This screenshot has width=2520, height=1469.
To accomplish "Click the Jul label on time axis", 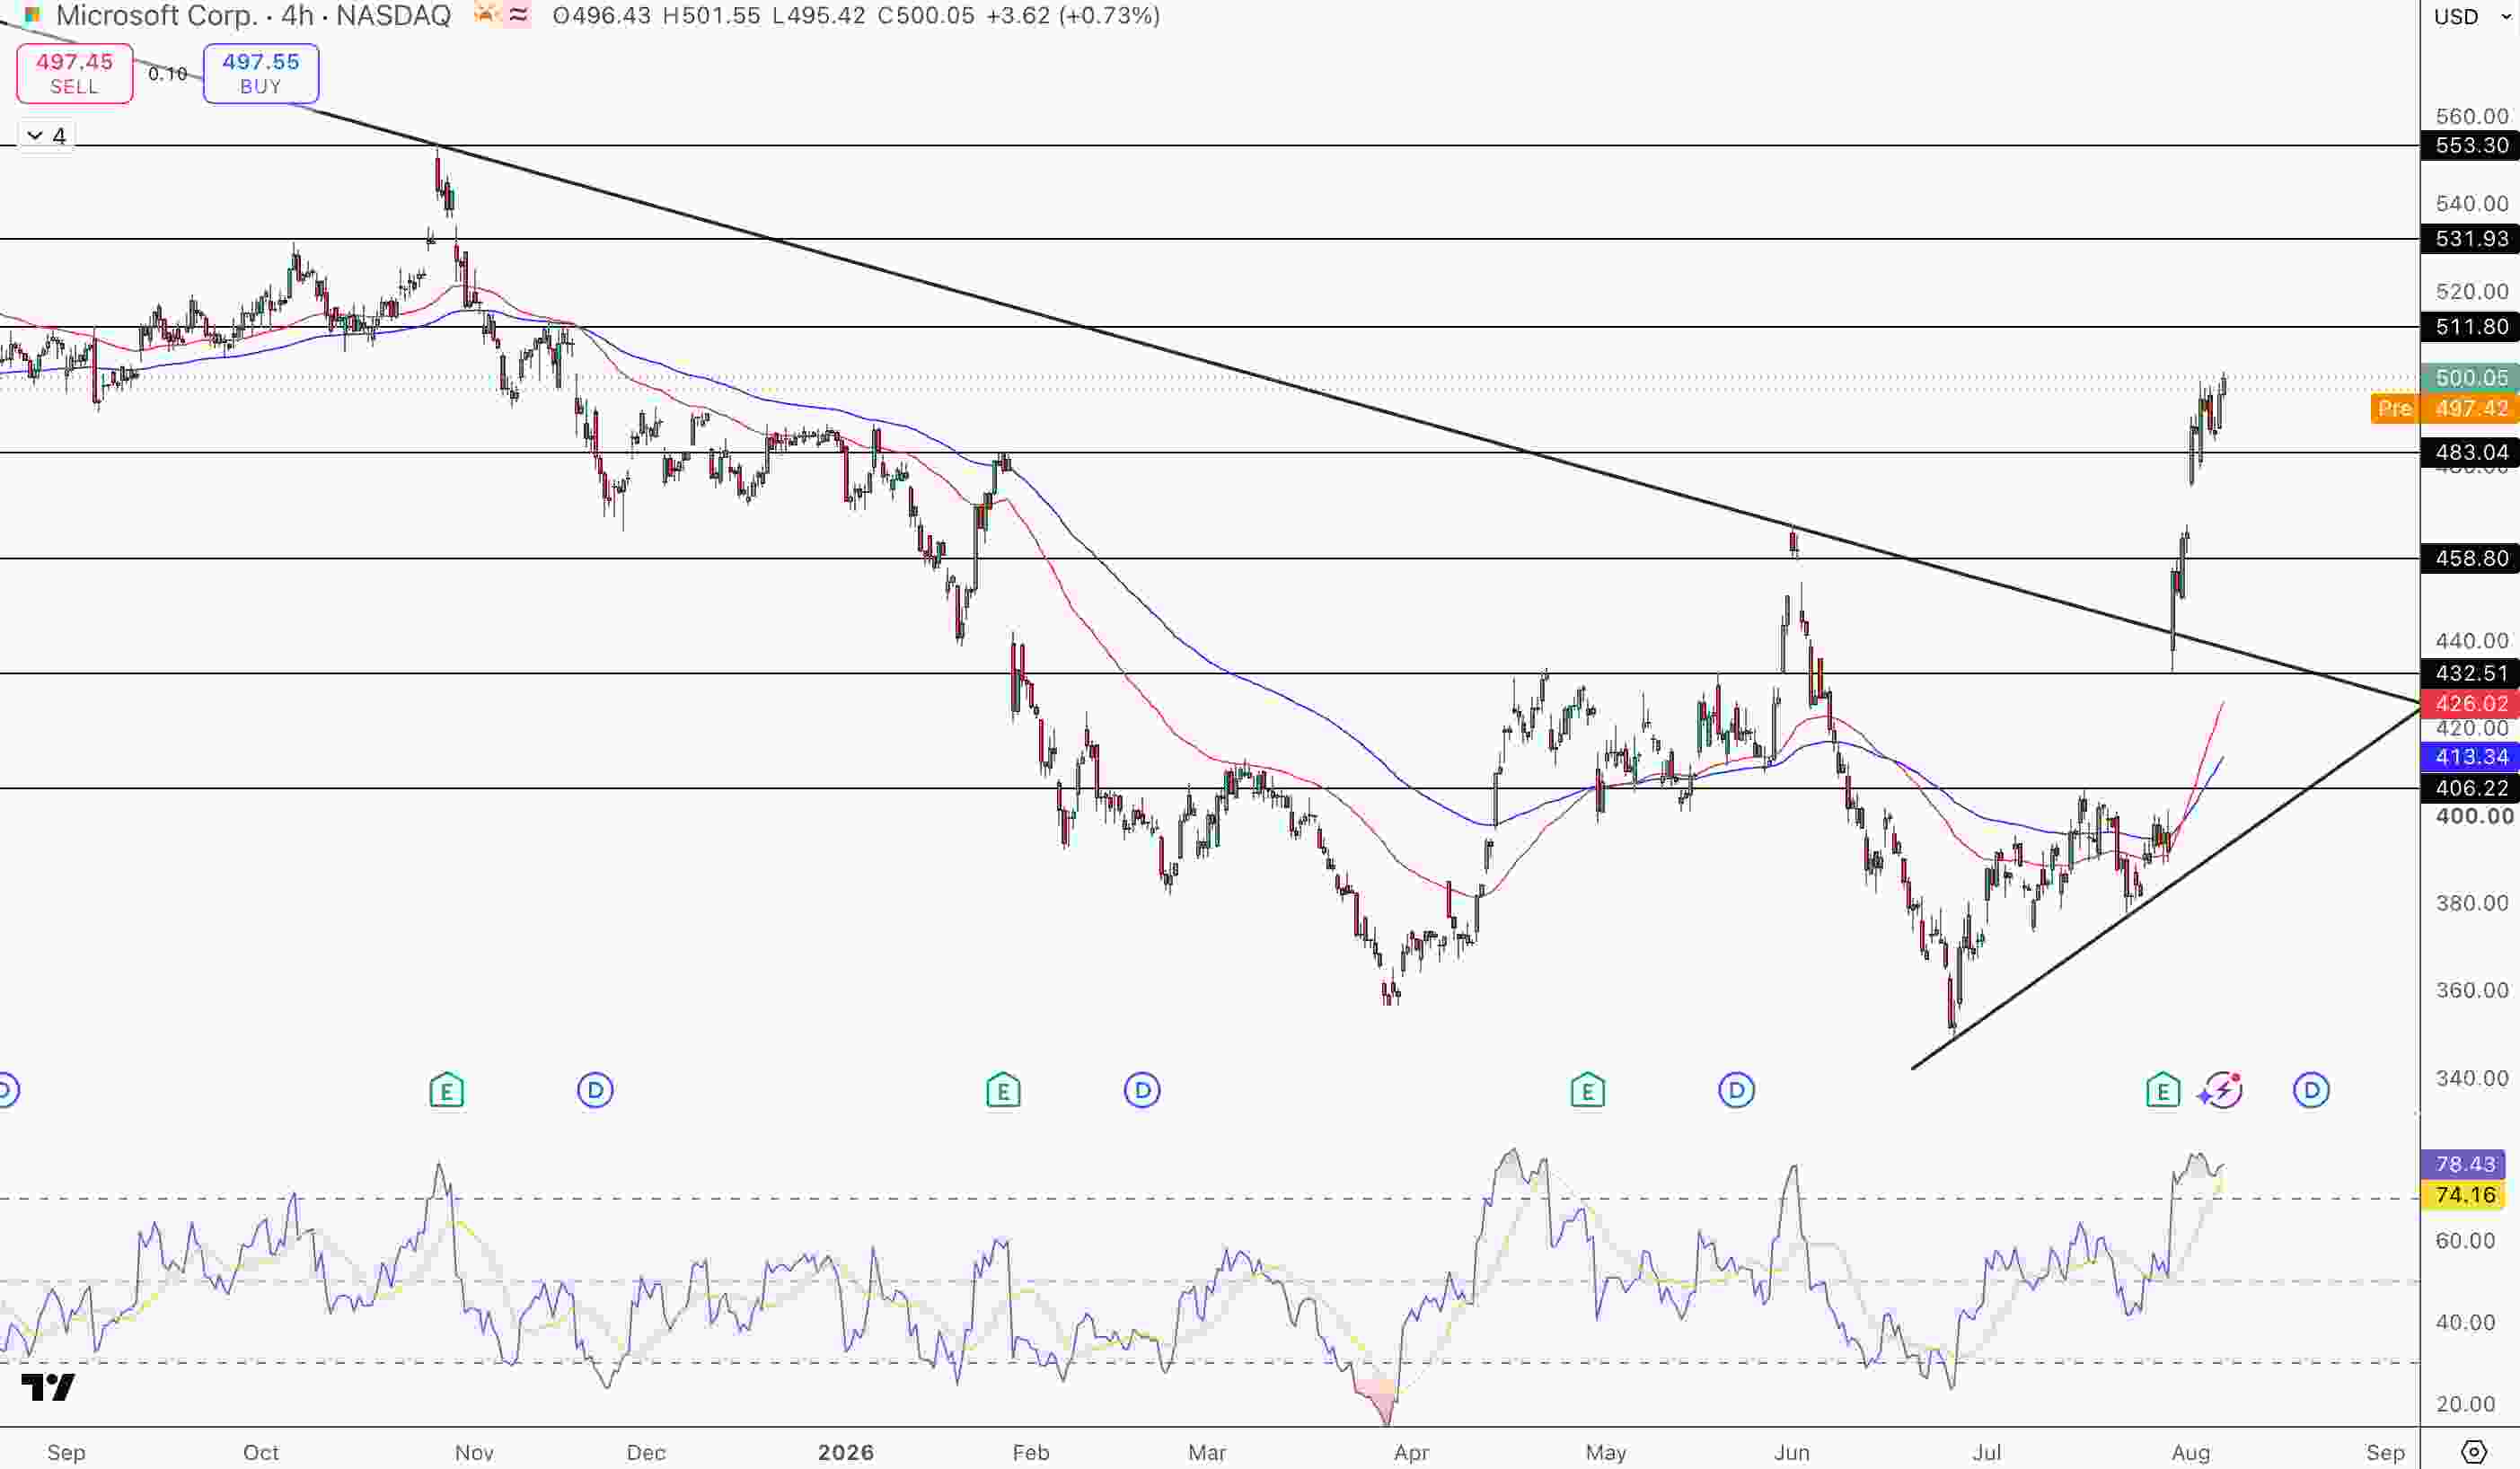I will [x=1987, y=1452].
